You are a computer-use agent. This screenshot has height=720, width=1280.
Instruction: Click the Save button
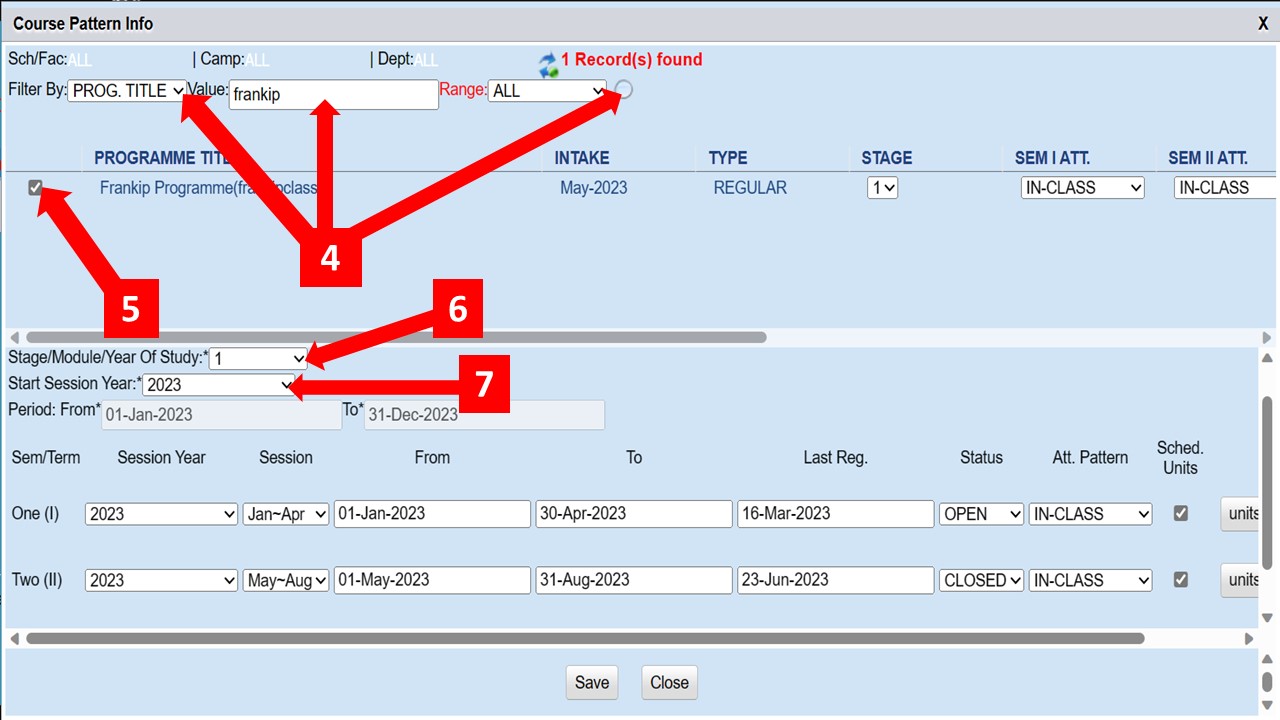point(591,683)
